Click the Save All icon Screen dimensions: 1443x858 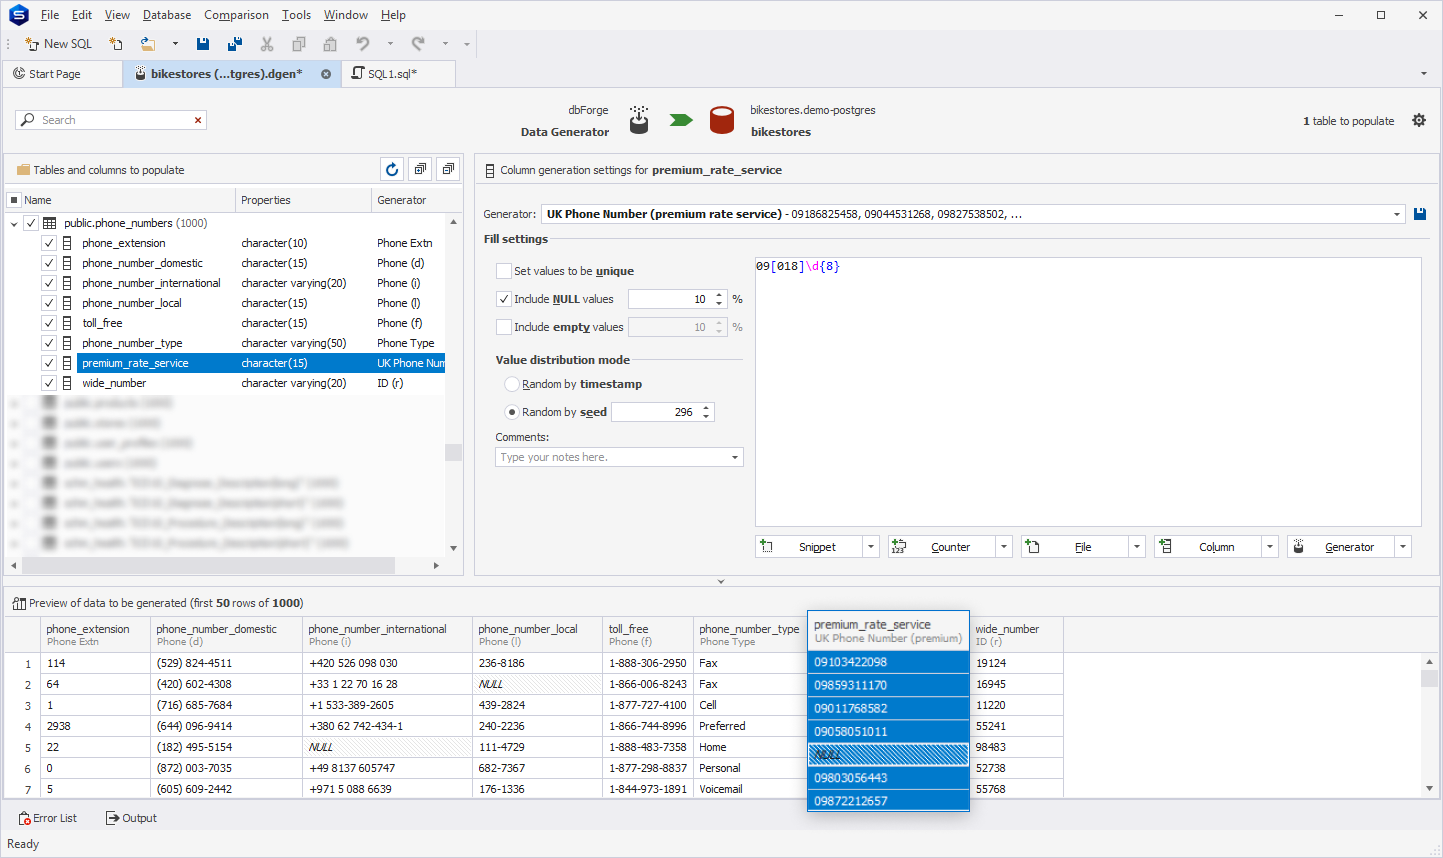[x=235, y=44]
